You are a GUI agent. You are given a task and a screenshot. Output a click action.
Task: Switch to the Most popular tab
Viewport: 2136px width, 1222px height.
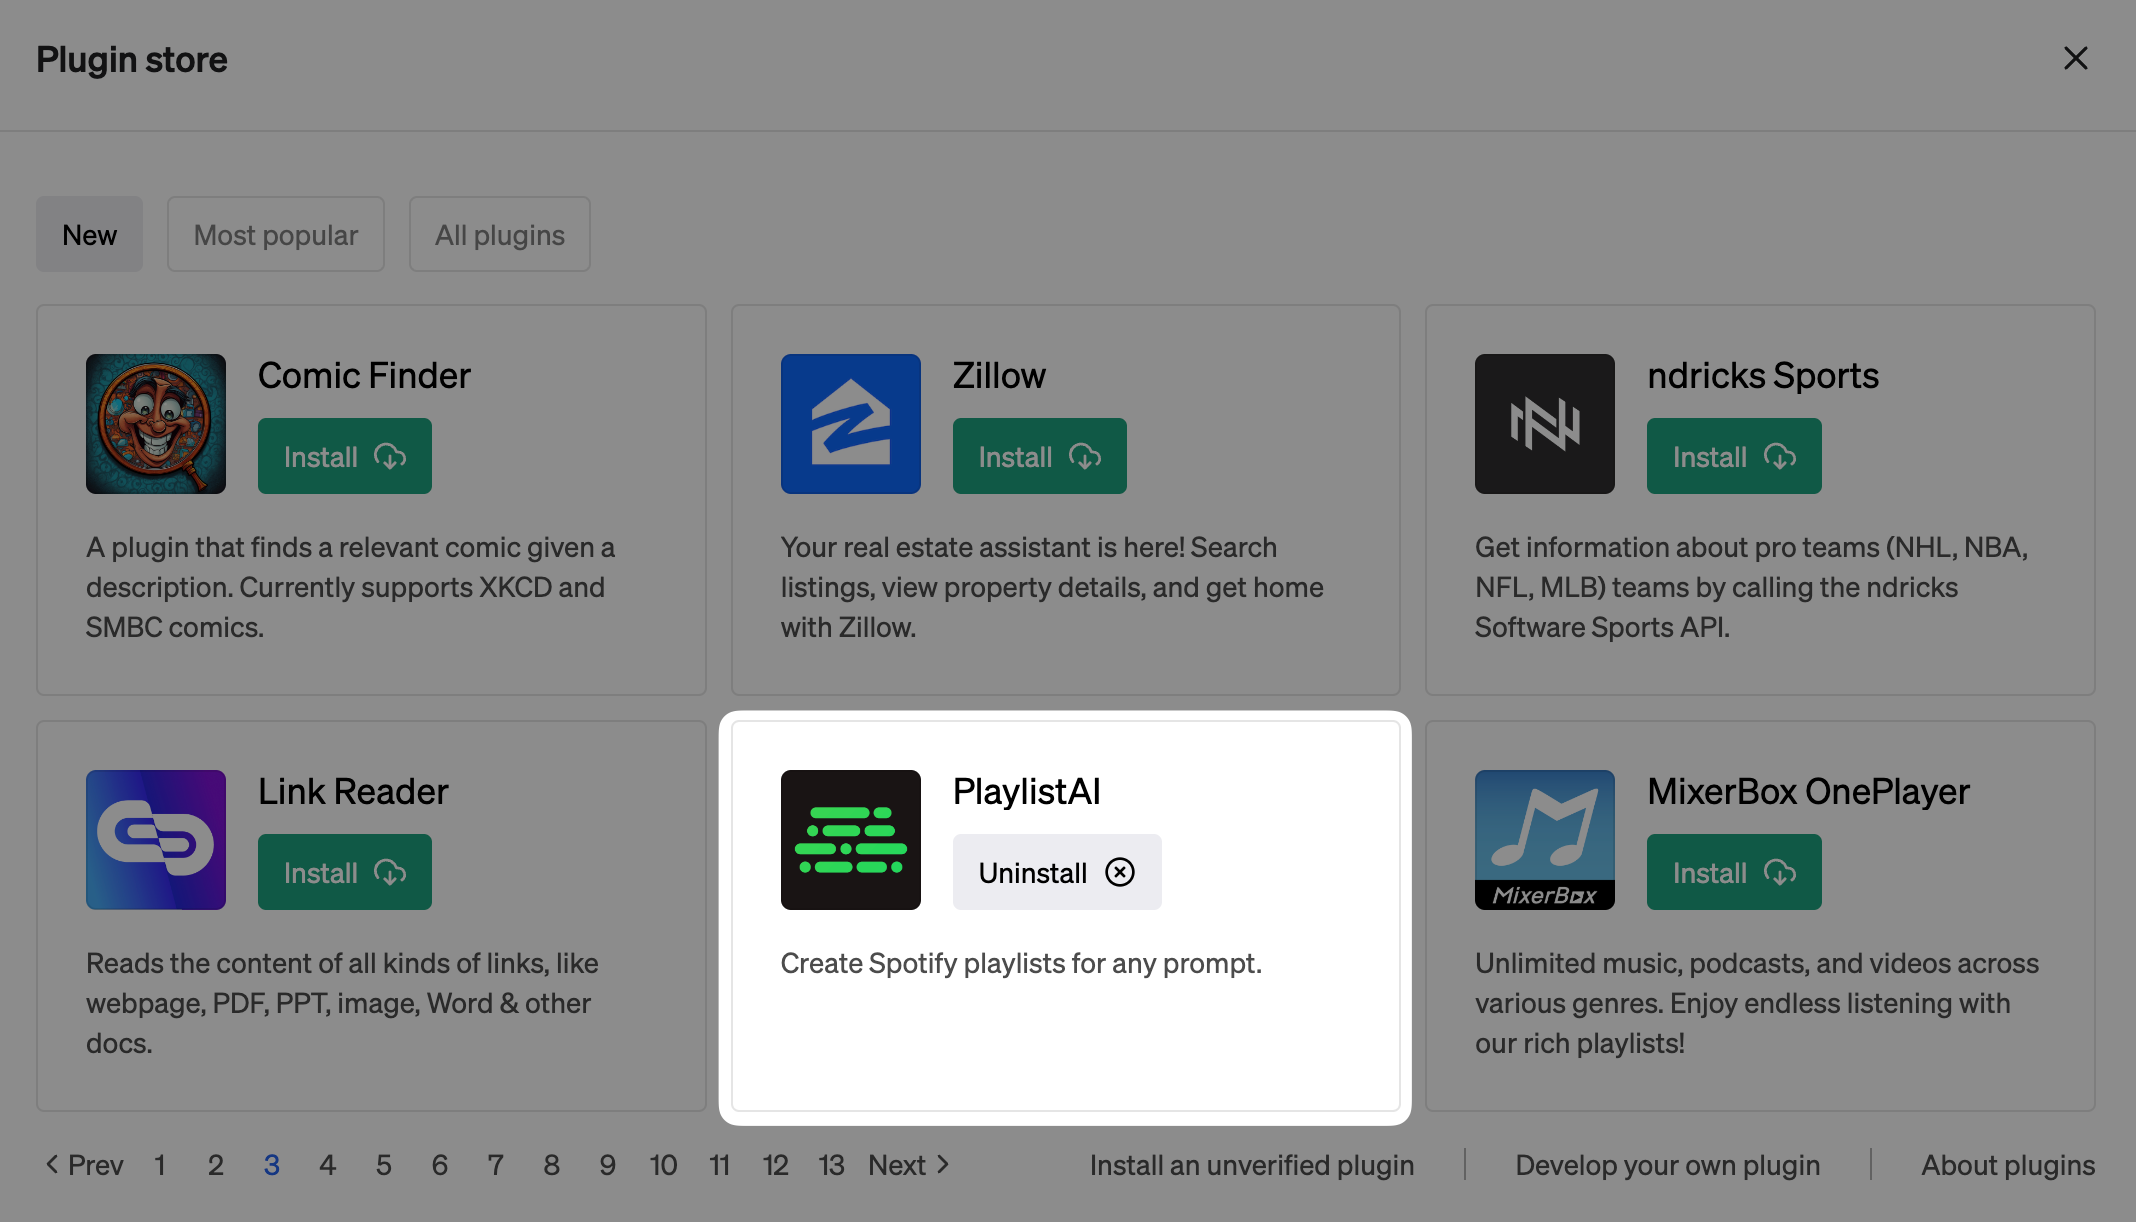[x=276, y=234]
